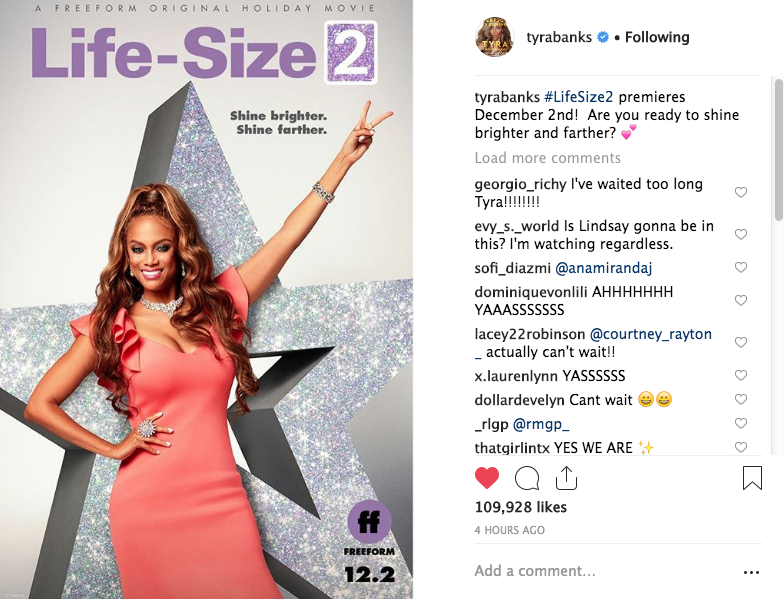Open the 109,928 likes list
This screenshot has height=599, width=784.
520,507
